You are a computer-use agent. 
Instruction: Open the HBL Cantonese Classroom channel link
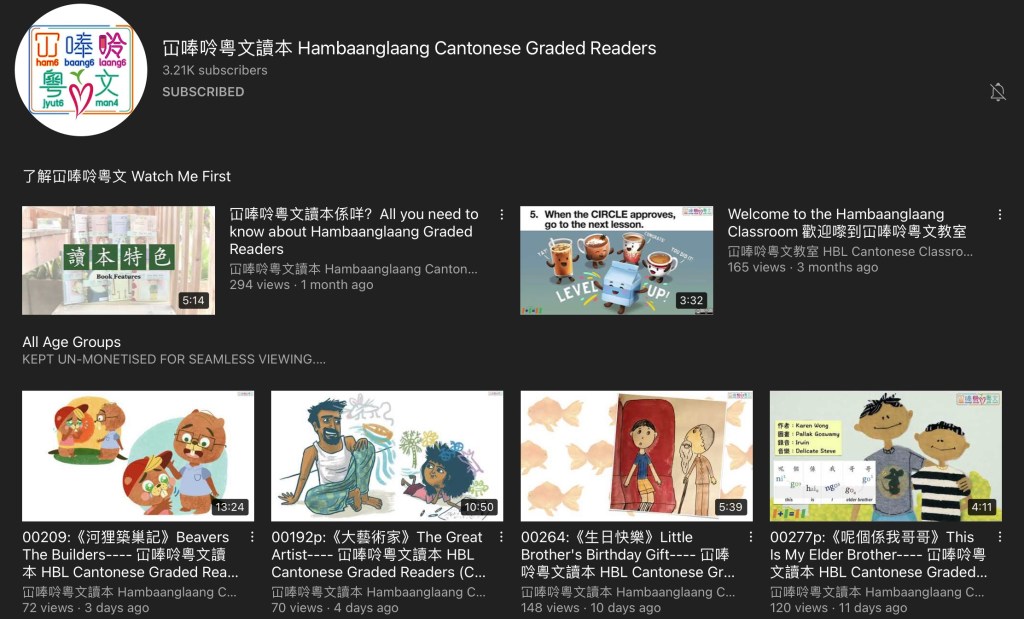coord(850,252)
